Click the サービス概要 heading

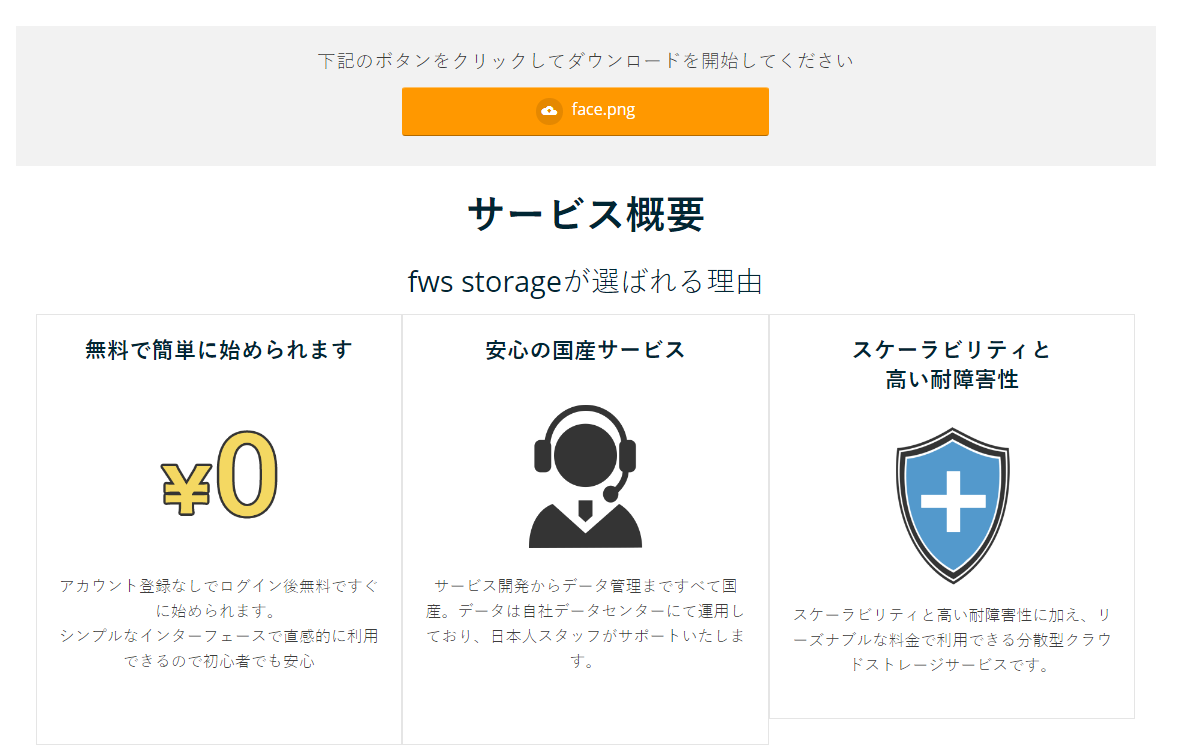coord(585,215)
